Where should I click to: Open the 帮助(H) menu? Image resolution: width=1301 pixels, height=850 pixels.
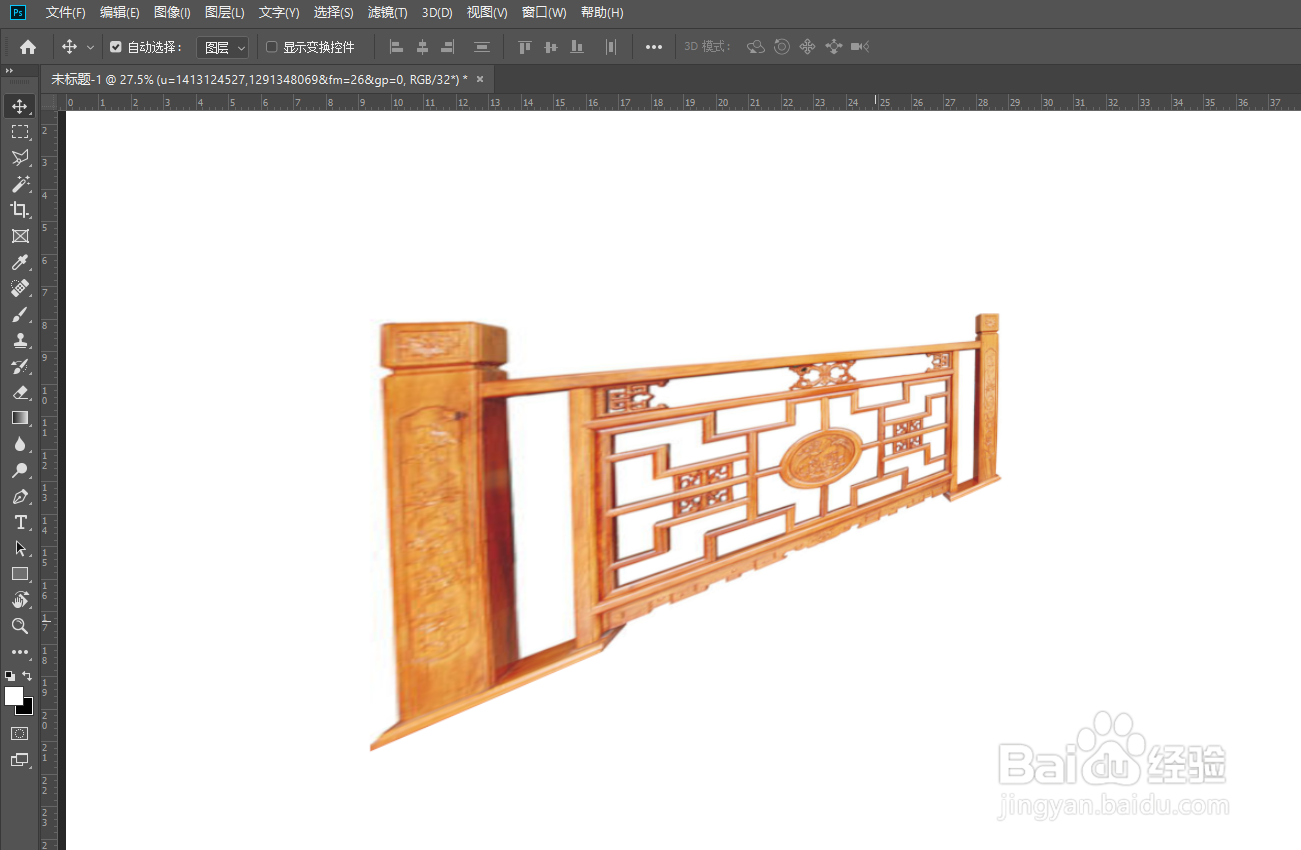602,13
